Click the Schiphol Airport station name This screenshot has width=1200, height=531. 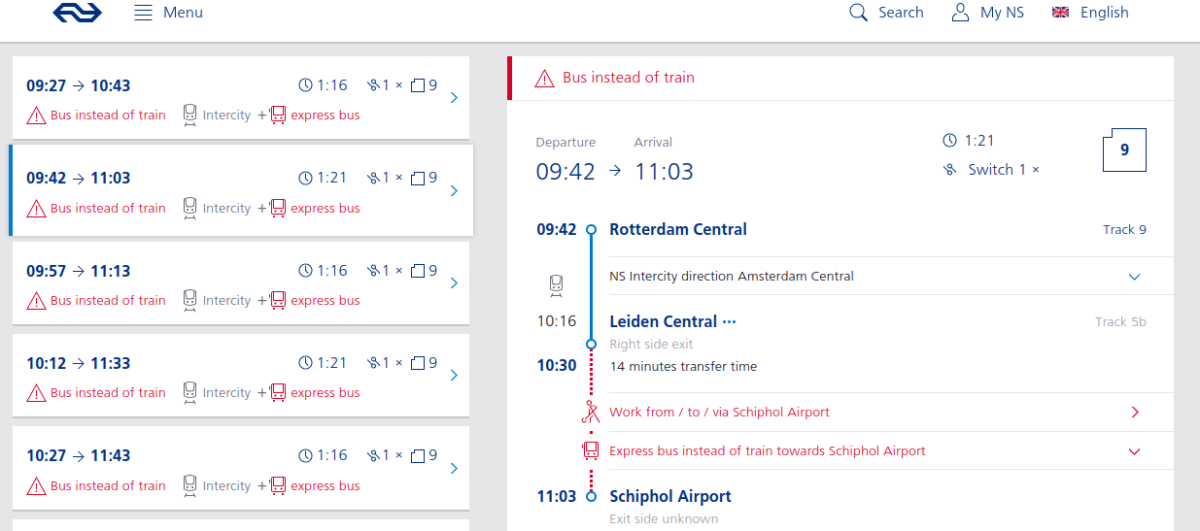[670, 496]
